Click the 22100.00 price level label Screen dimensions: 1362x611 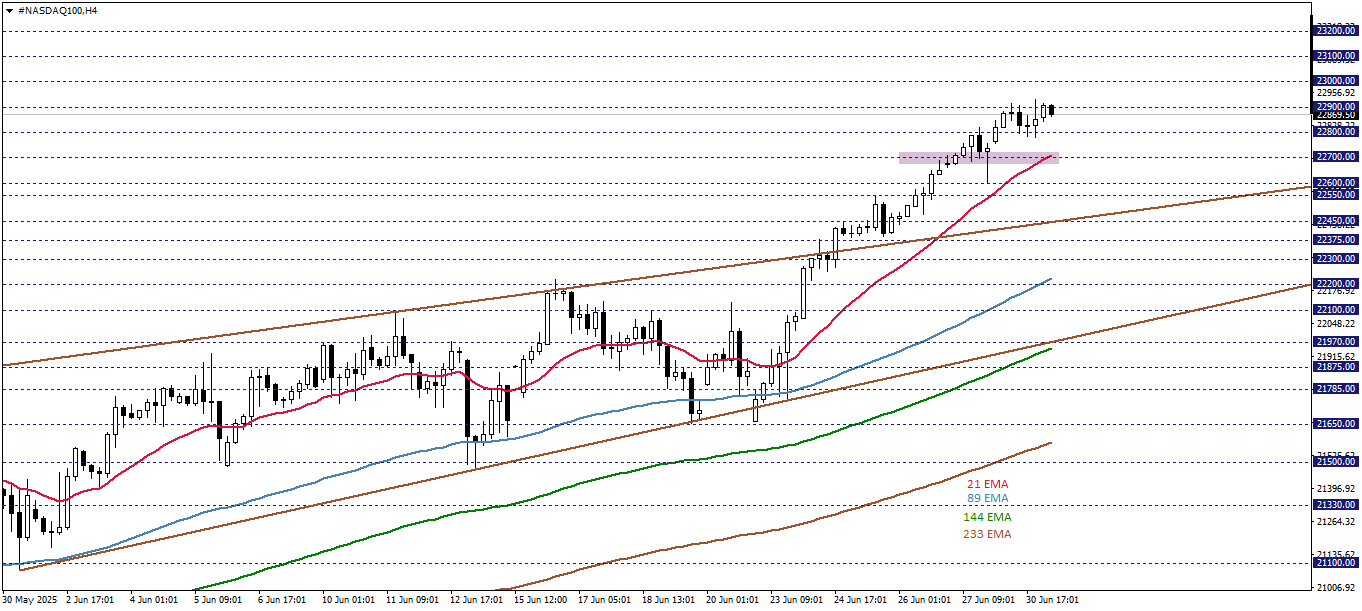[x=1336, y=310]
